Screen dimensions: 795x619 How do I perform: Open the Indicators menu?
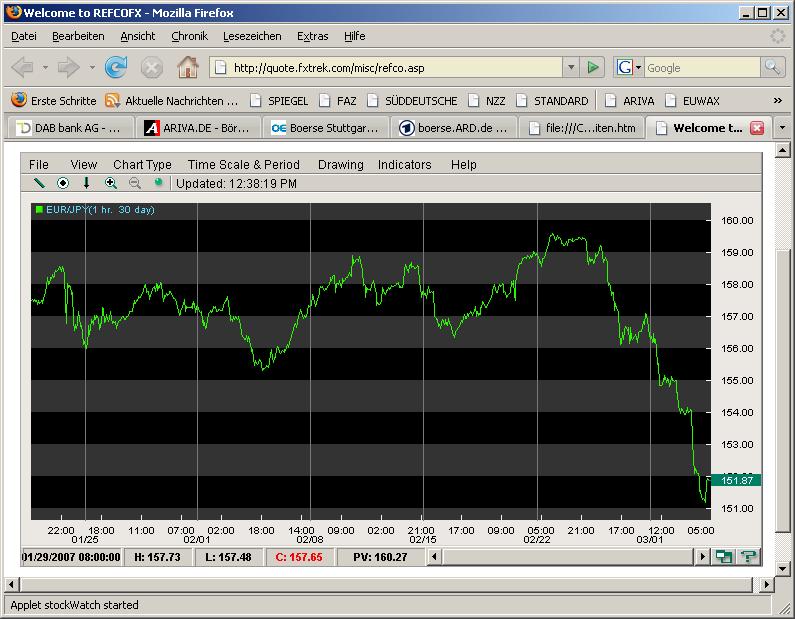click(x=404, y=164)
